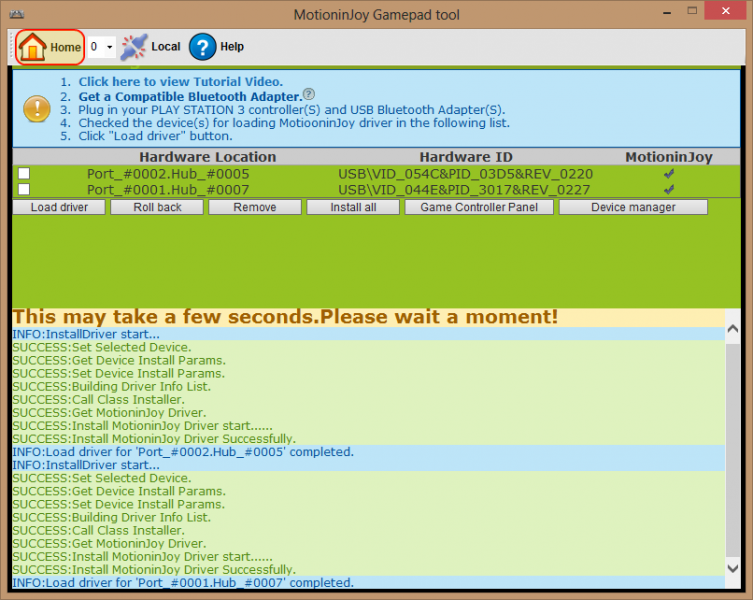Viewport: 753px width, 600px height.
Task: Click hardware ID 'USB\VID_054C&PID_03D5&REV_0220'
Action: point(465,174)
